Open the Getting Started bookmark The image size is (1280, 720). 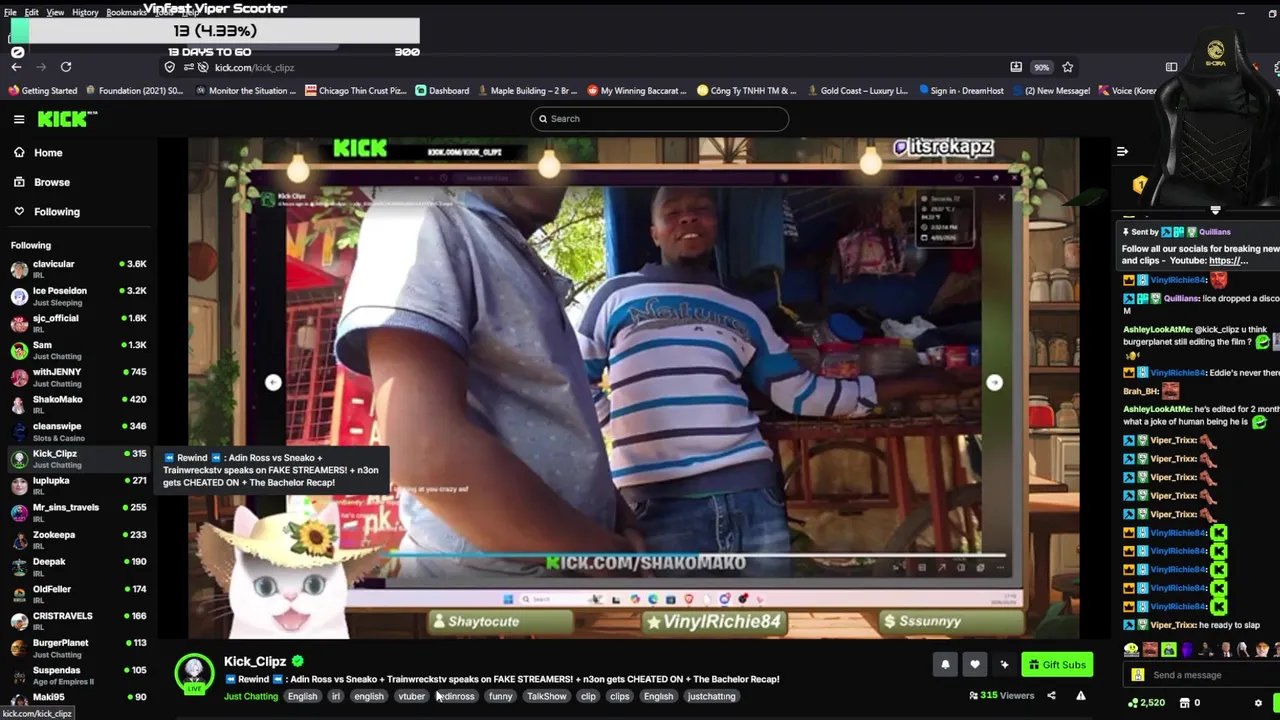pyautogui.click(x=42, y=90)
